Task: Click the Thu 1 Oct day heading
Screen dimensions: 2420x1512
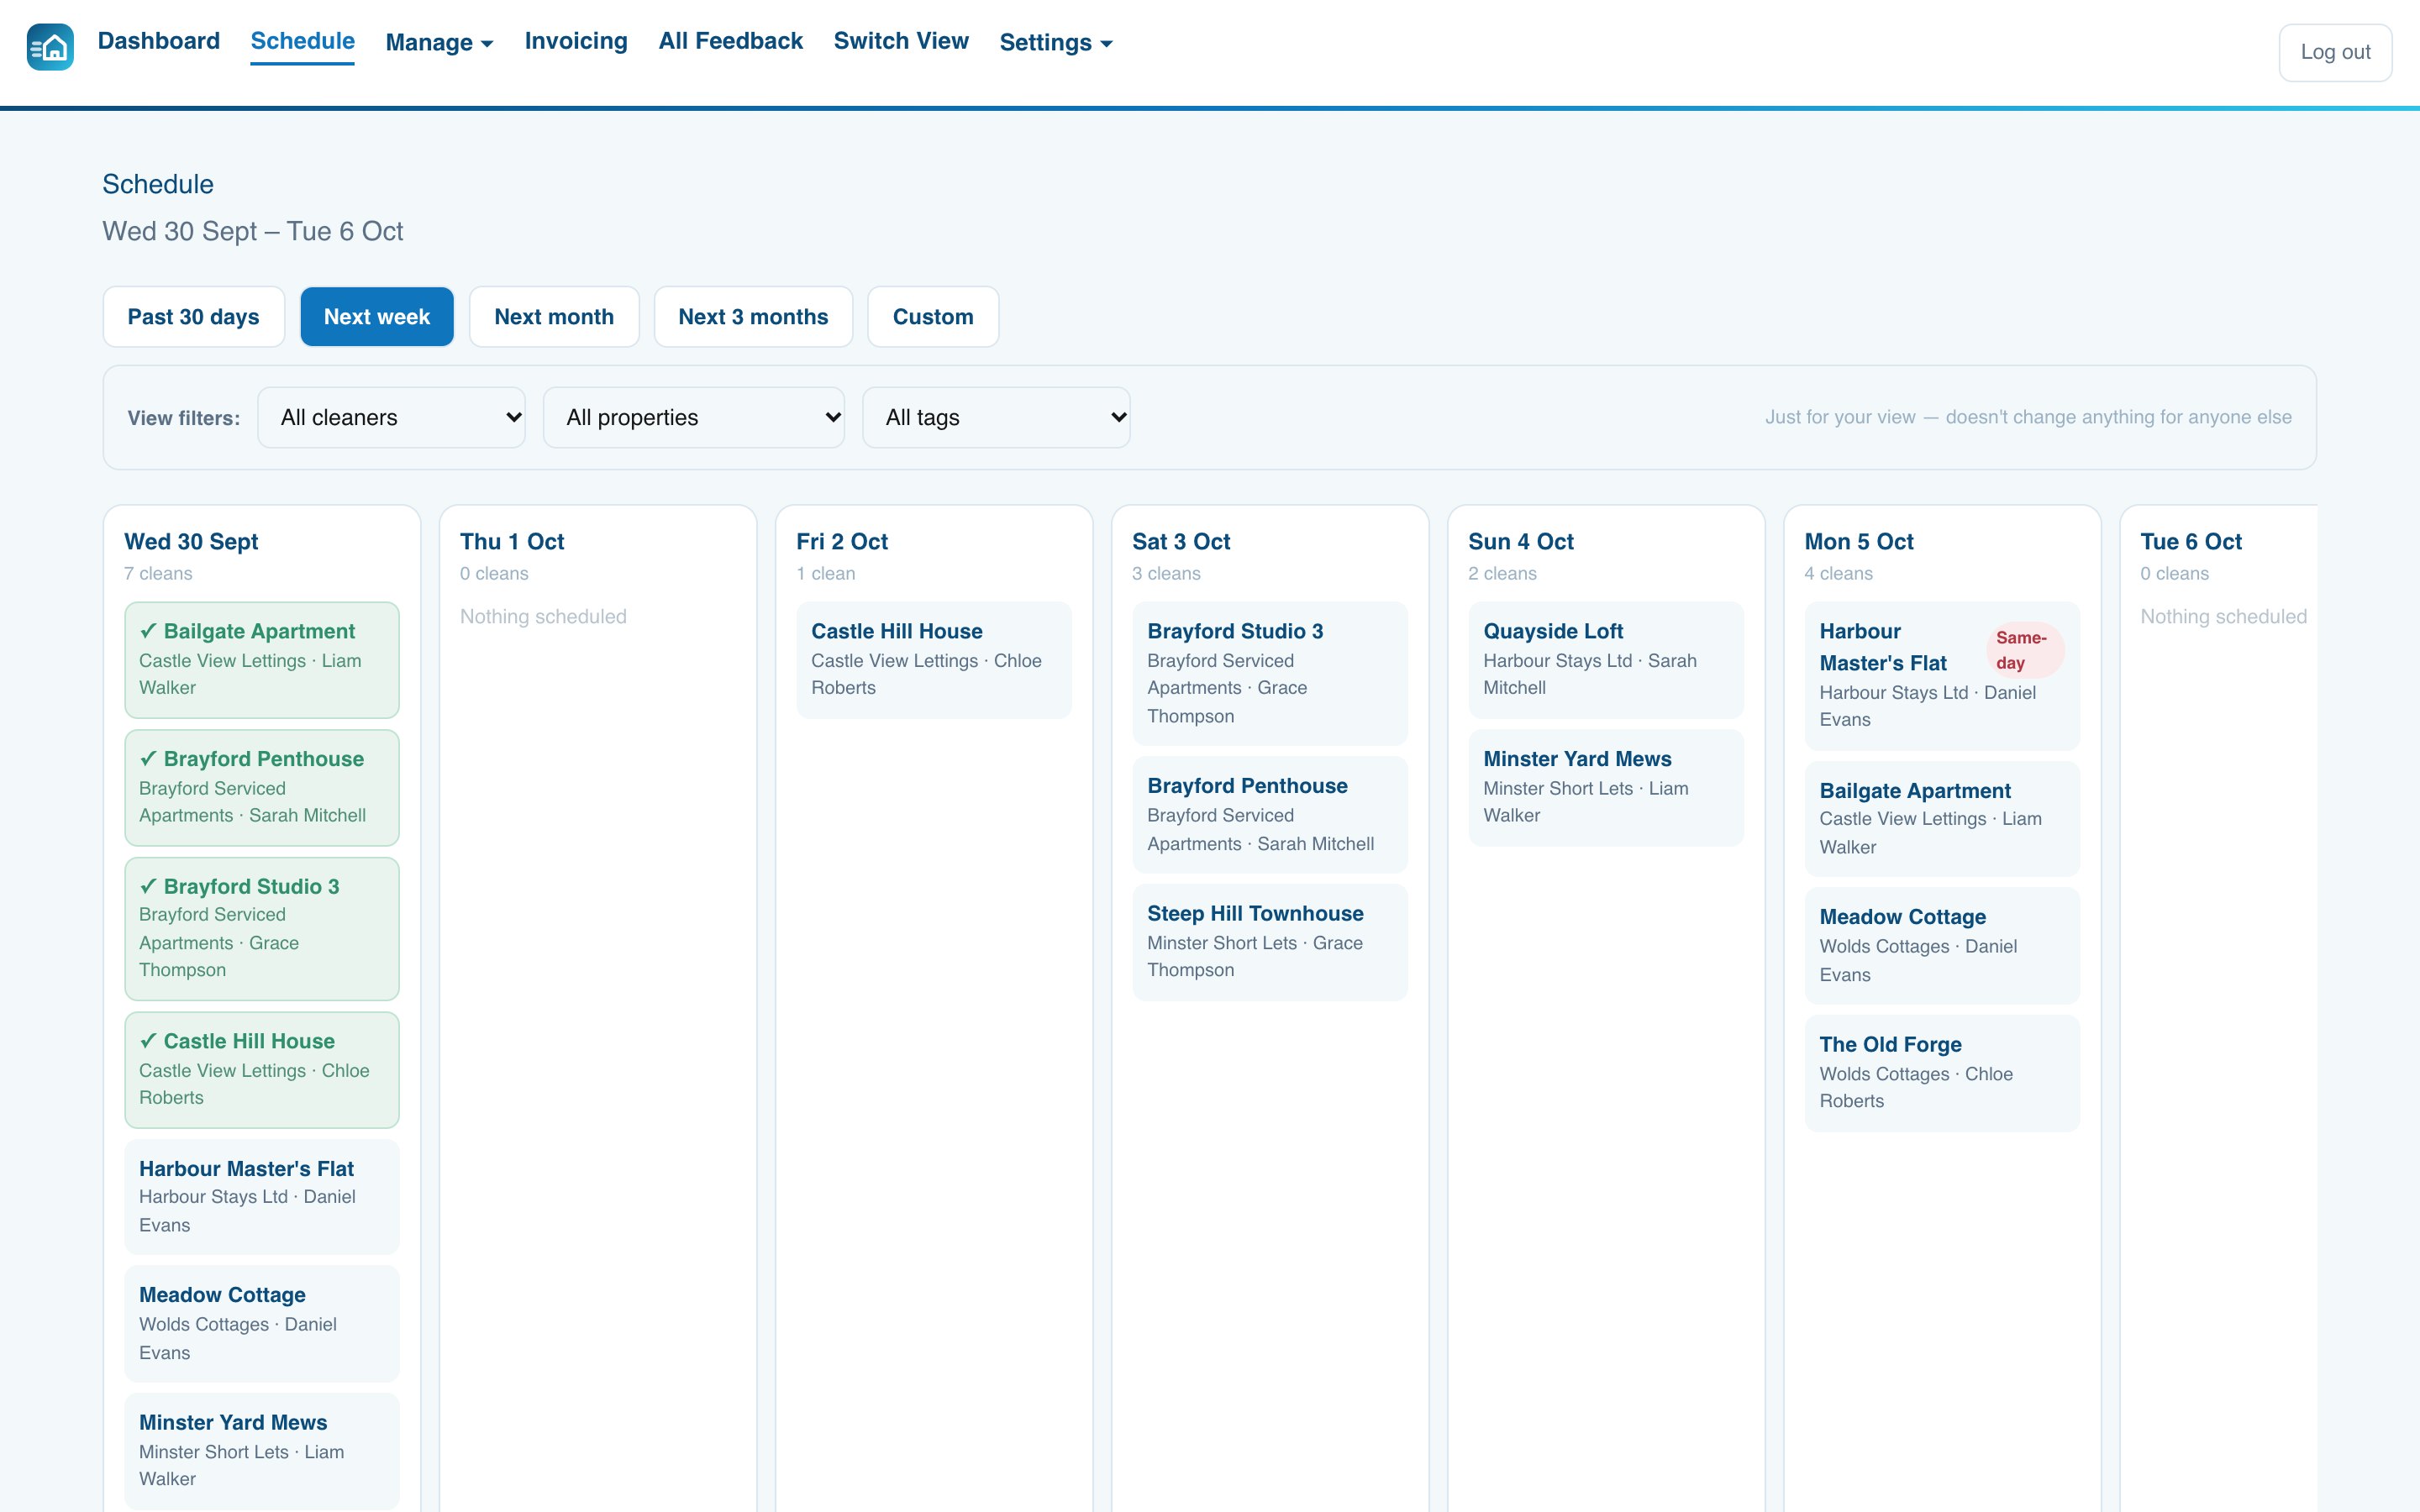Action: [512, 542]
